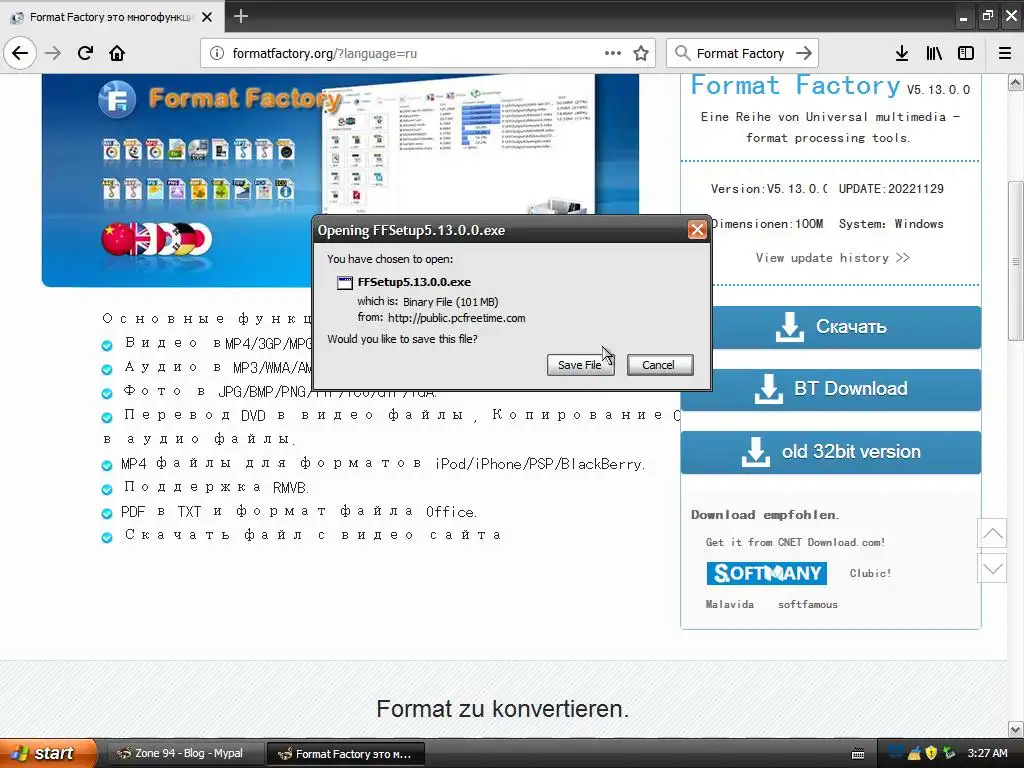Click the page scroll-down arrow box
Viewport: 1024px width, 768px height.
pos(992,568)
